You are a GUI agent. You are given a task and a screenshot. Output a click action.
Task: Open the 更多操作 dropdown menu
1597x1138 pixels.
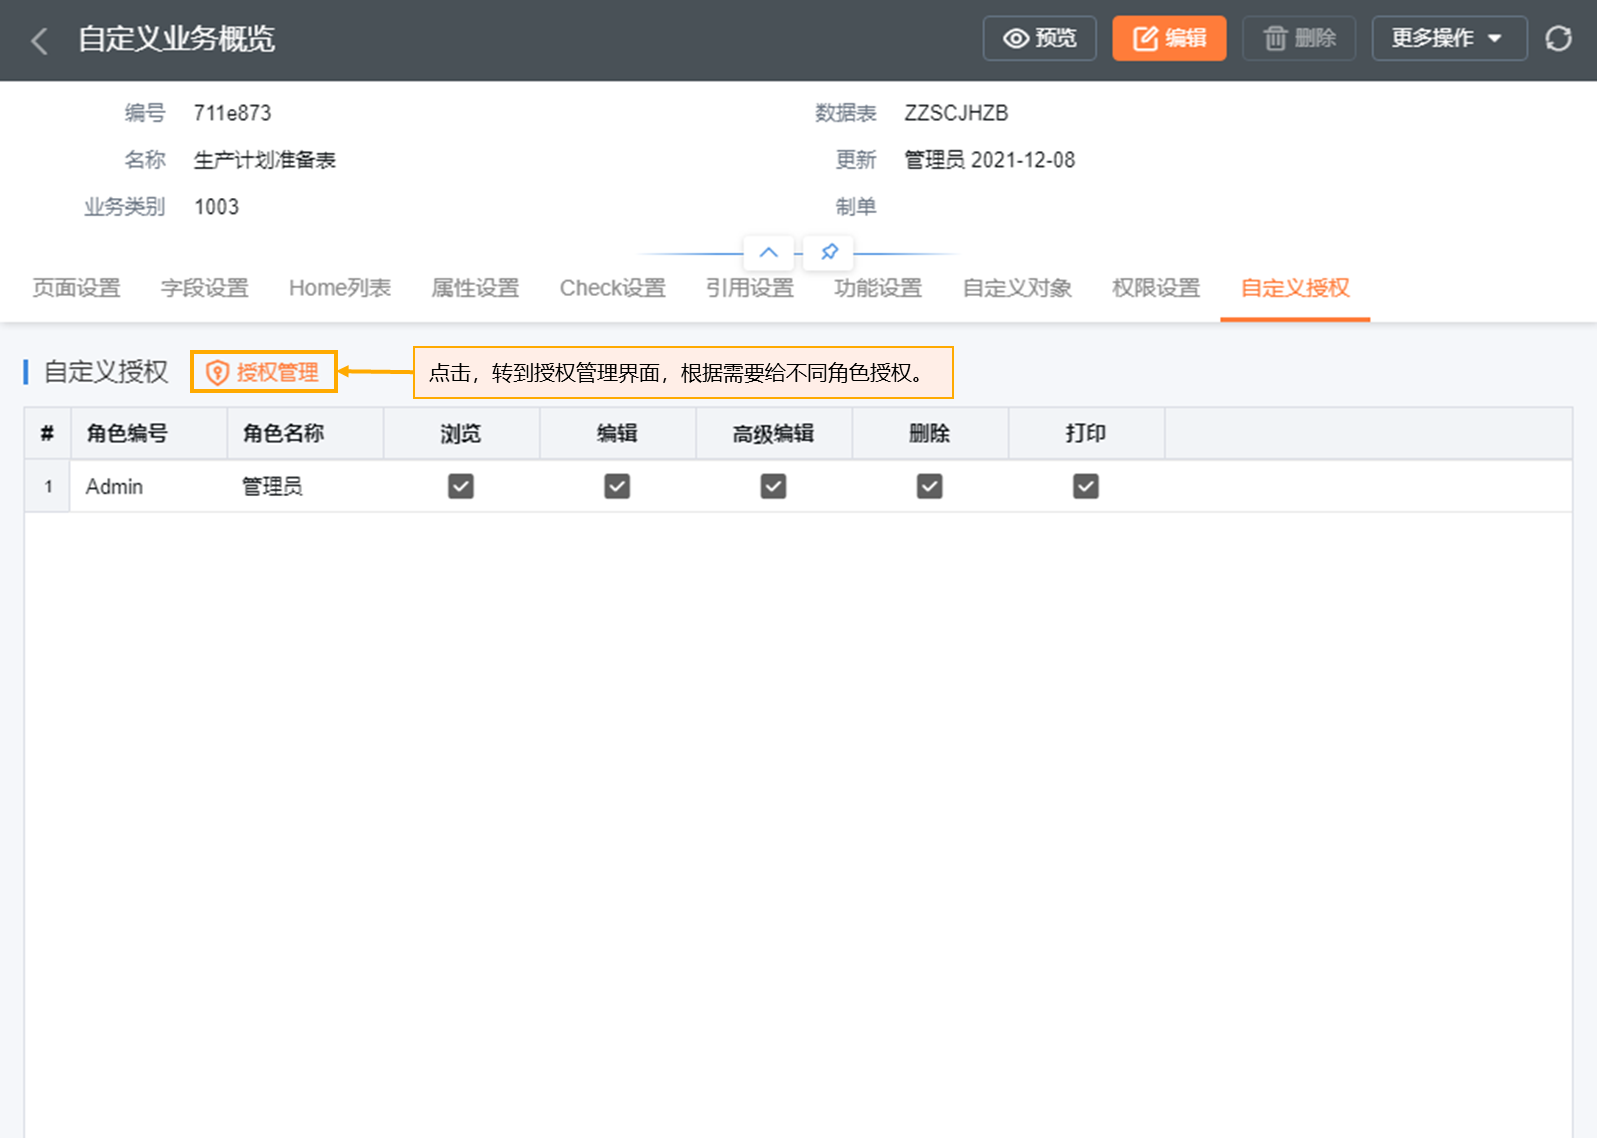[1449, 38]
